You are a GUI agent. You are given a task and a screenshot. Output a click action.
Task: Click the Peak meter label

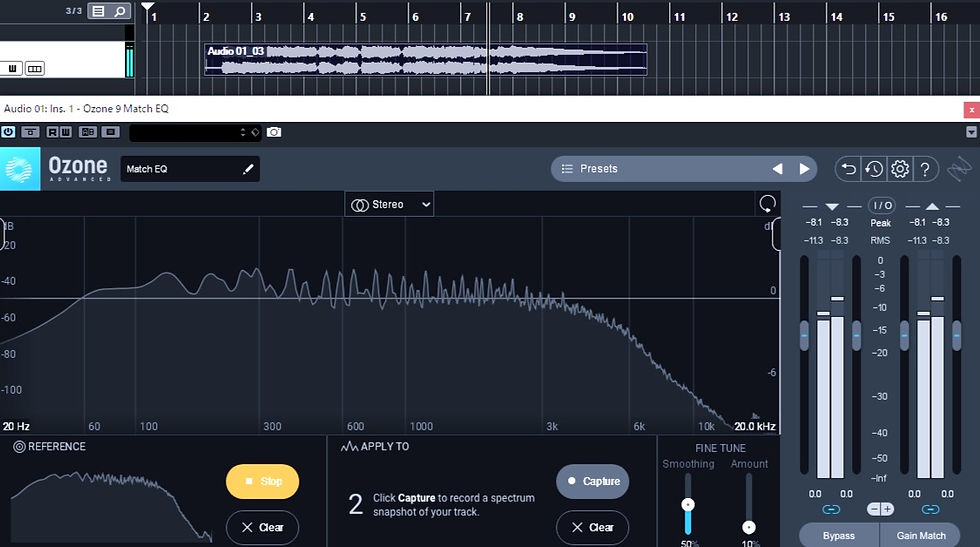[881, 223]
